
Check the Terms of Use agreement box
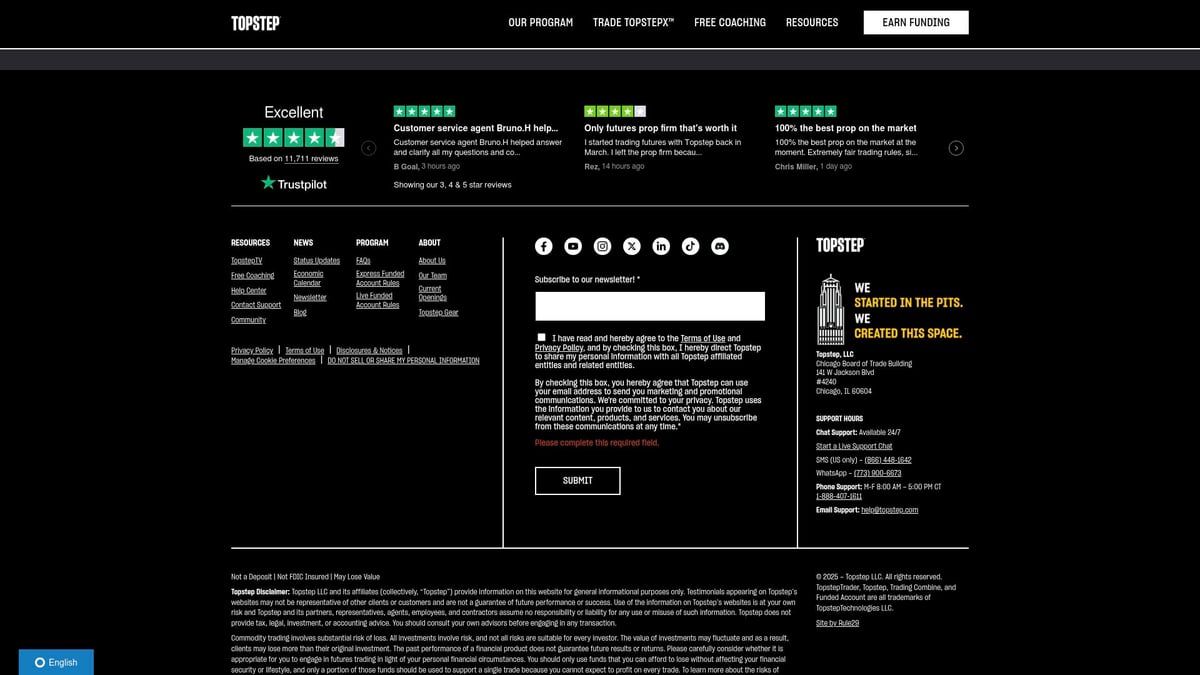[x=541, y=337]
